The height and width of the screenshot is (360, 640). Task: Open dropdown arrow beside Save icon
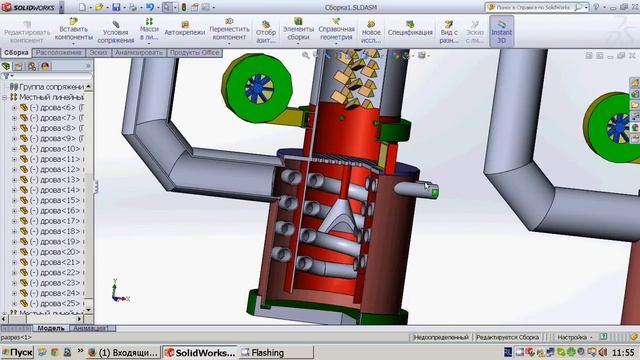[124, 8]
